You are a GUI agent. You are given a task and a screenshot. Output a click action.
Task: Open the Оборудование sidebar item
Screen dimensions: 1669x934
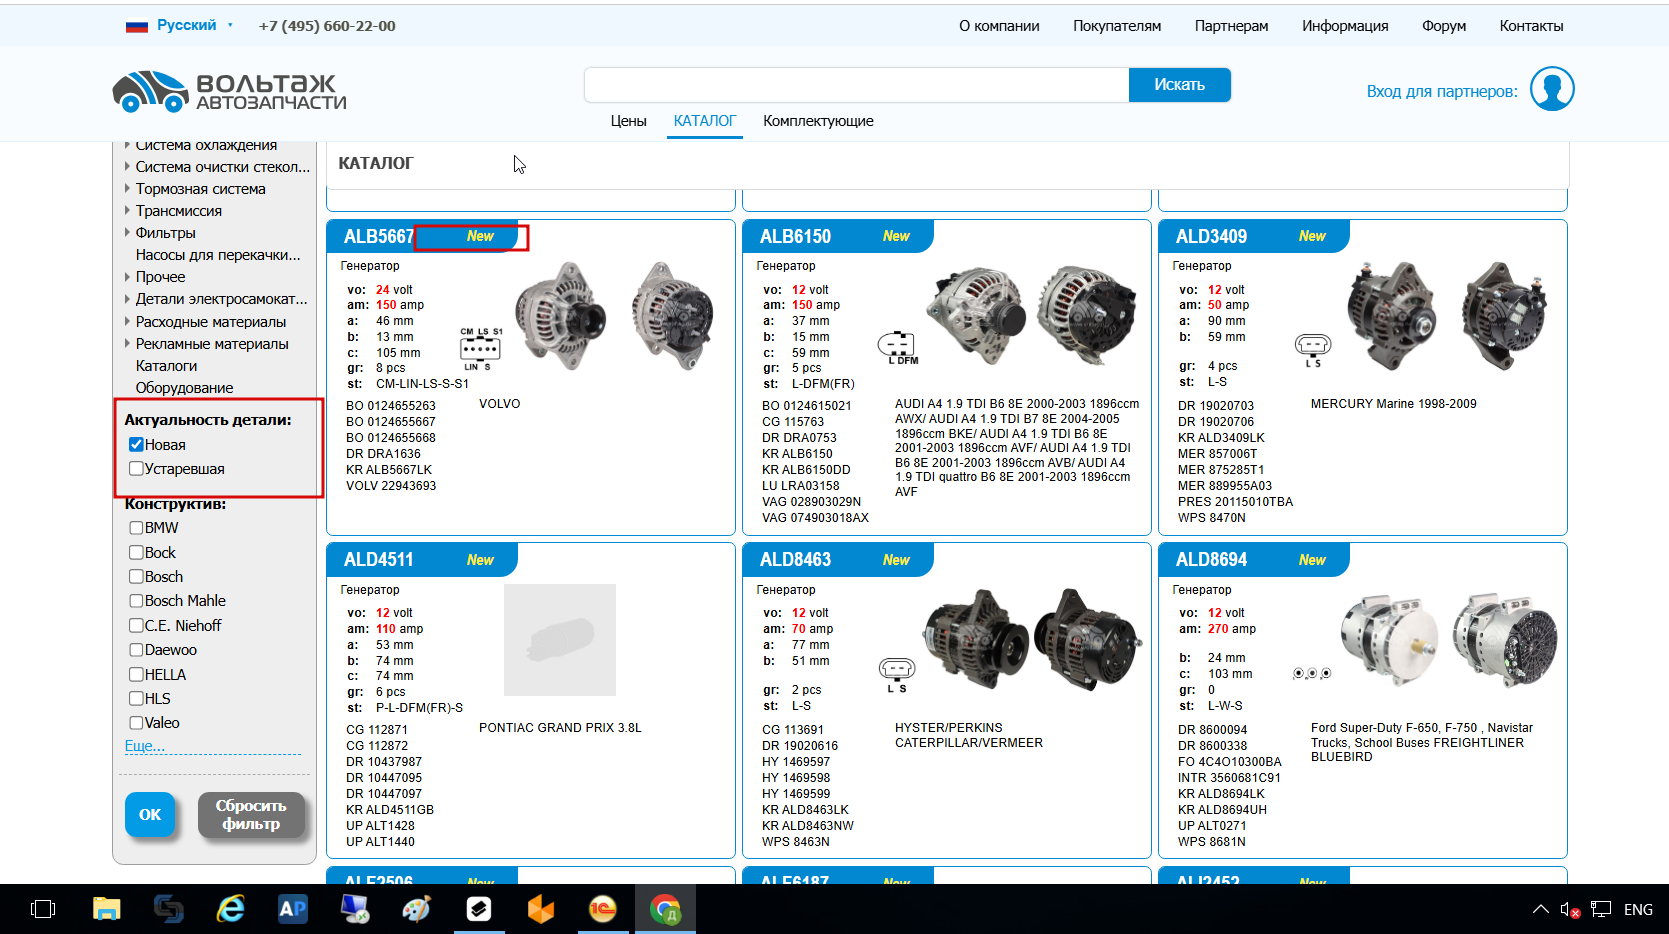point(184,388)
